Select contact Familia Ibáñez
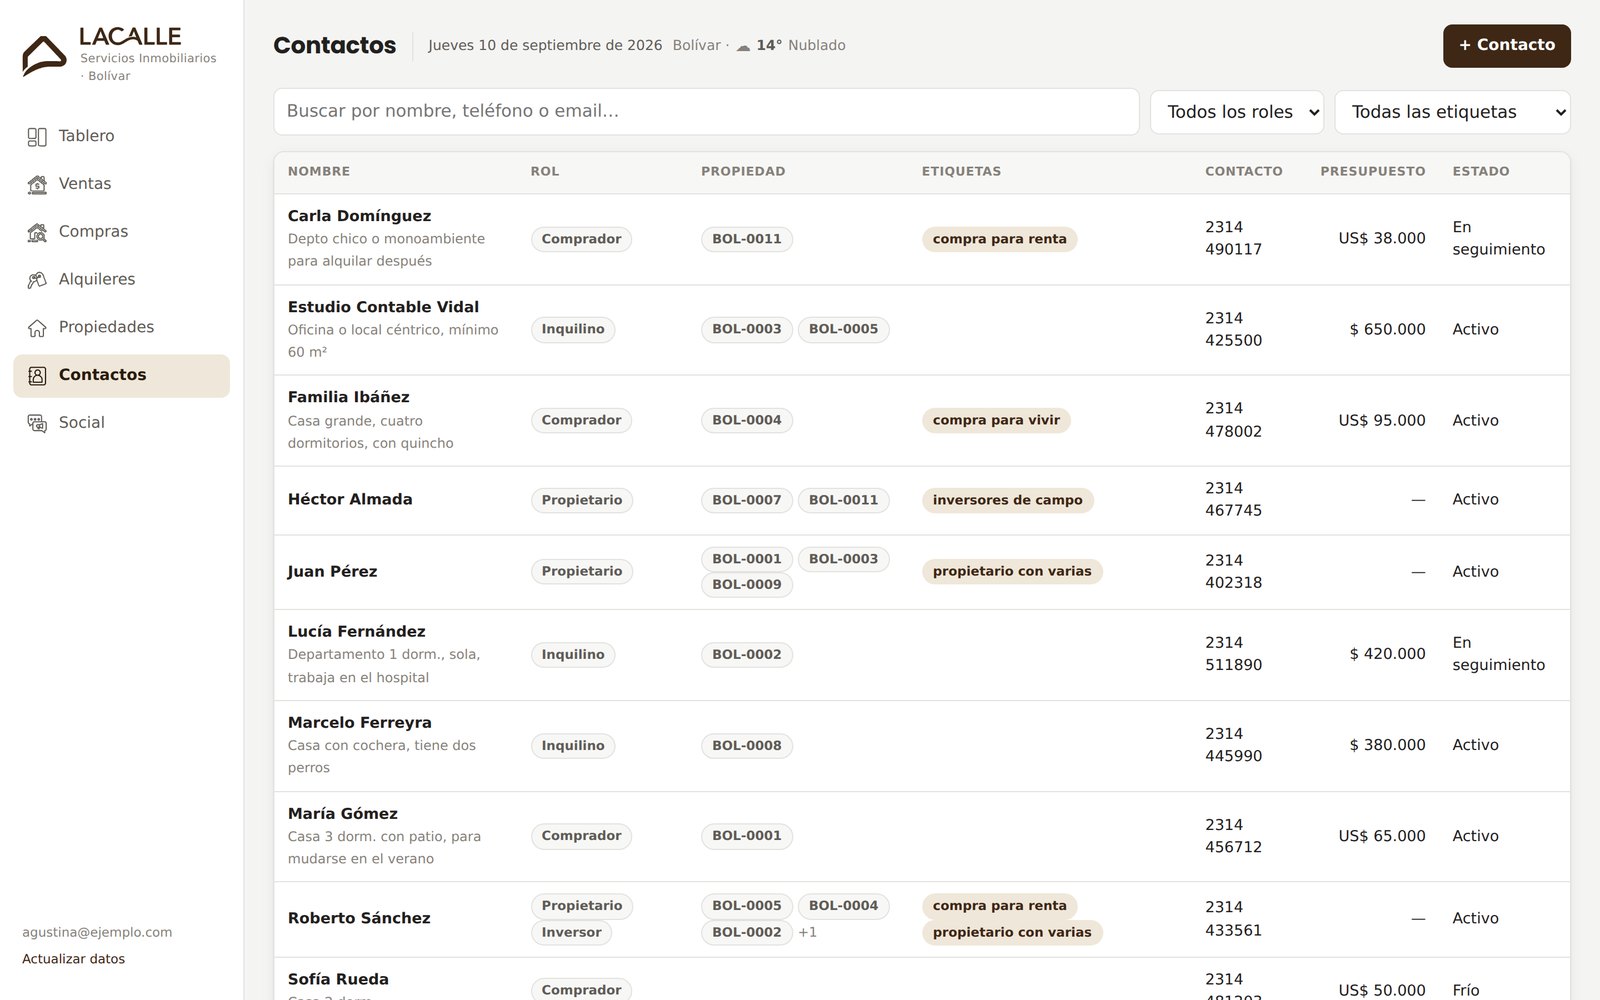Image resolution: width=1600 pixels, height=1000 pixels. pos(348,397)
